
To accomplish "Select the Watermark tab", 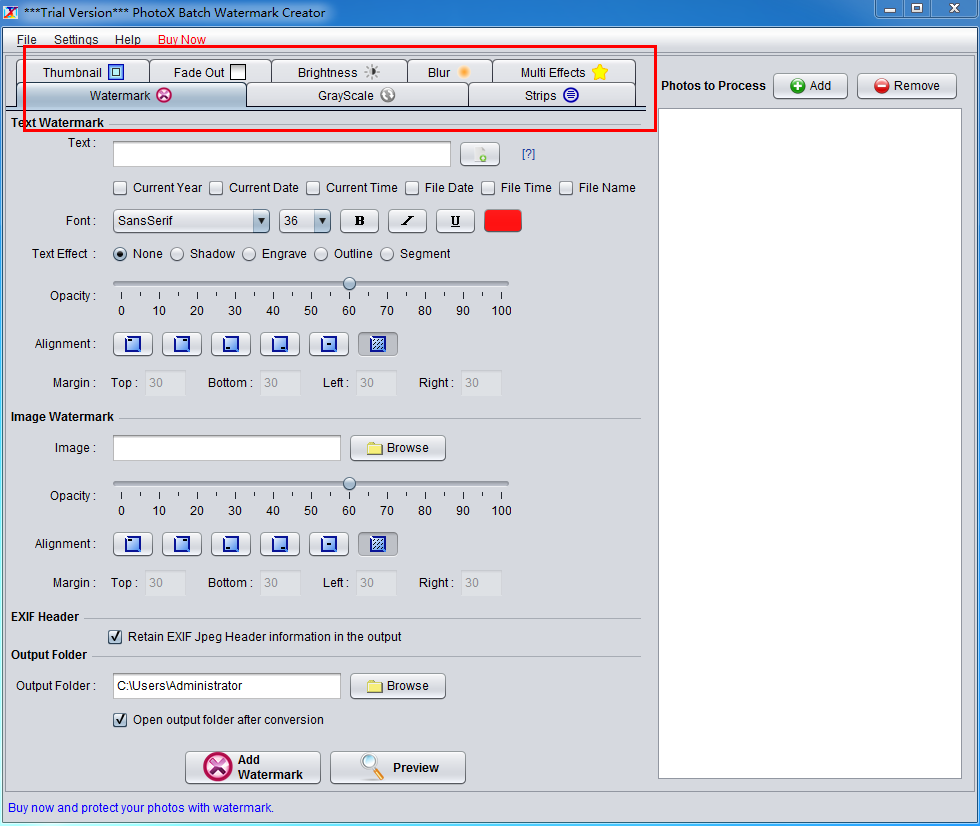I will point(130,95).
